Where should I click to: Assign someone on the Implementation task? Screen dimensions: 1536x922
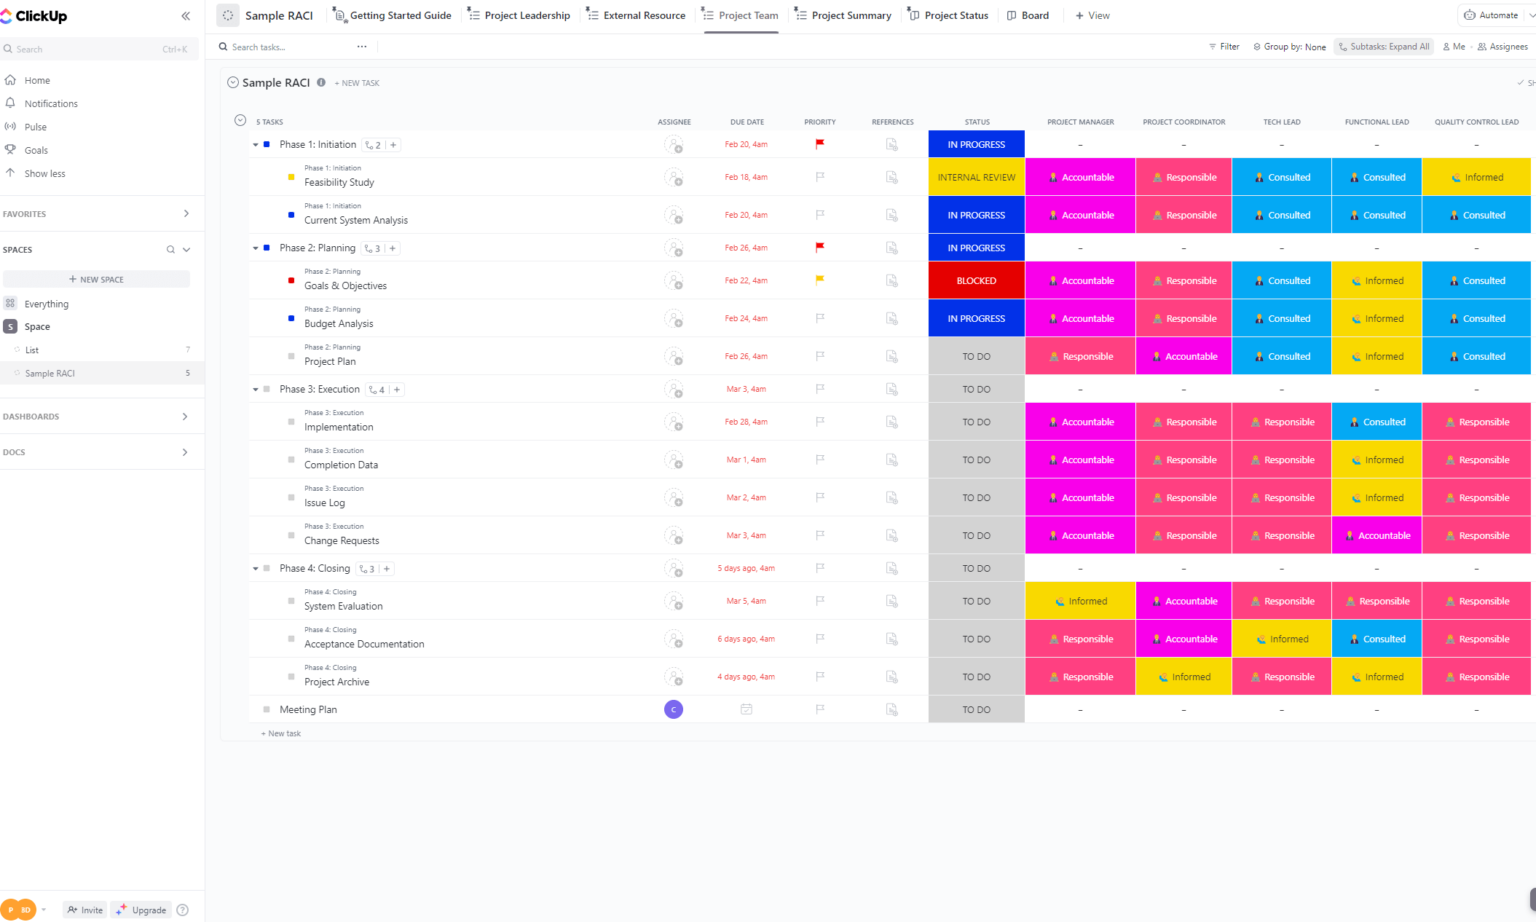point(674,421)
